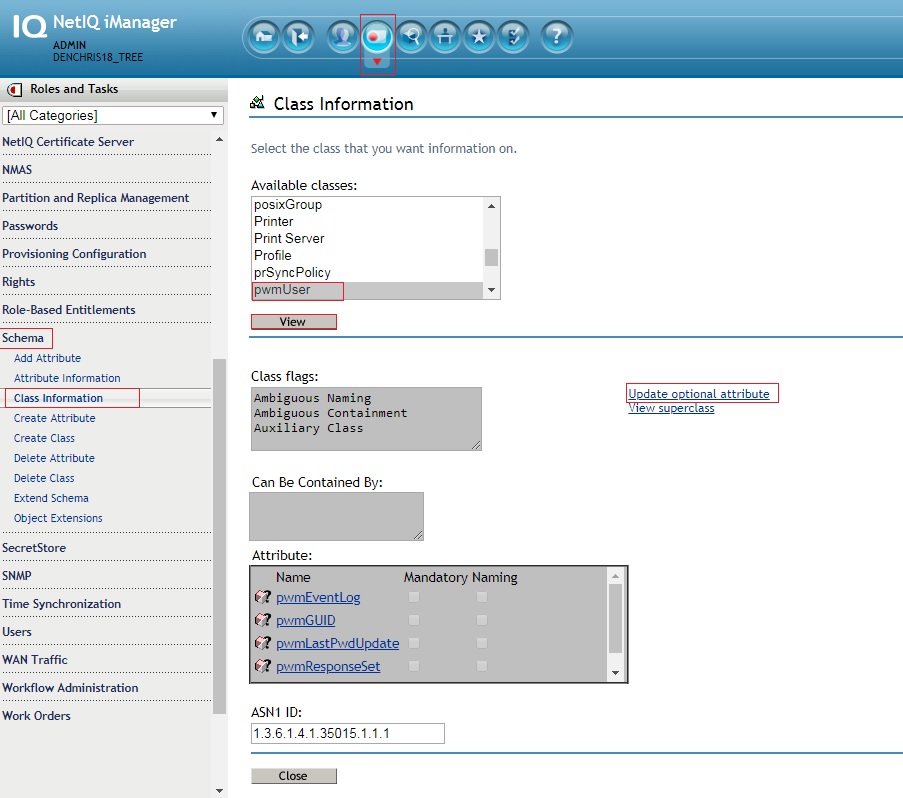Click the Update optional attribute link
This screenshot has height=798, width=903.
[699, 394]
